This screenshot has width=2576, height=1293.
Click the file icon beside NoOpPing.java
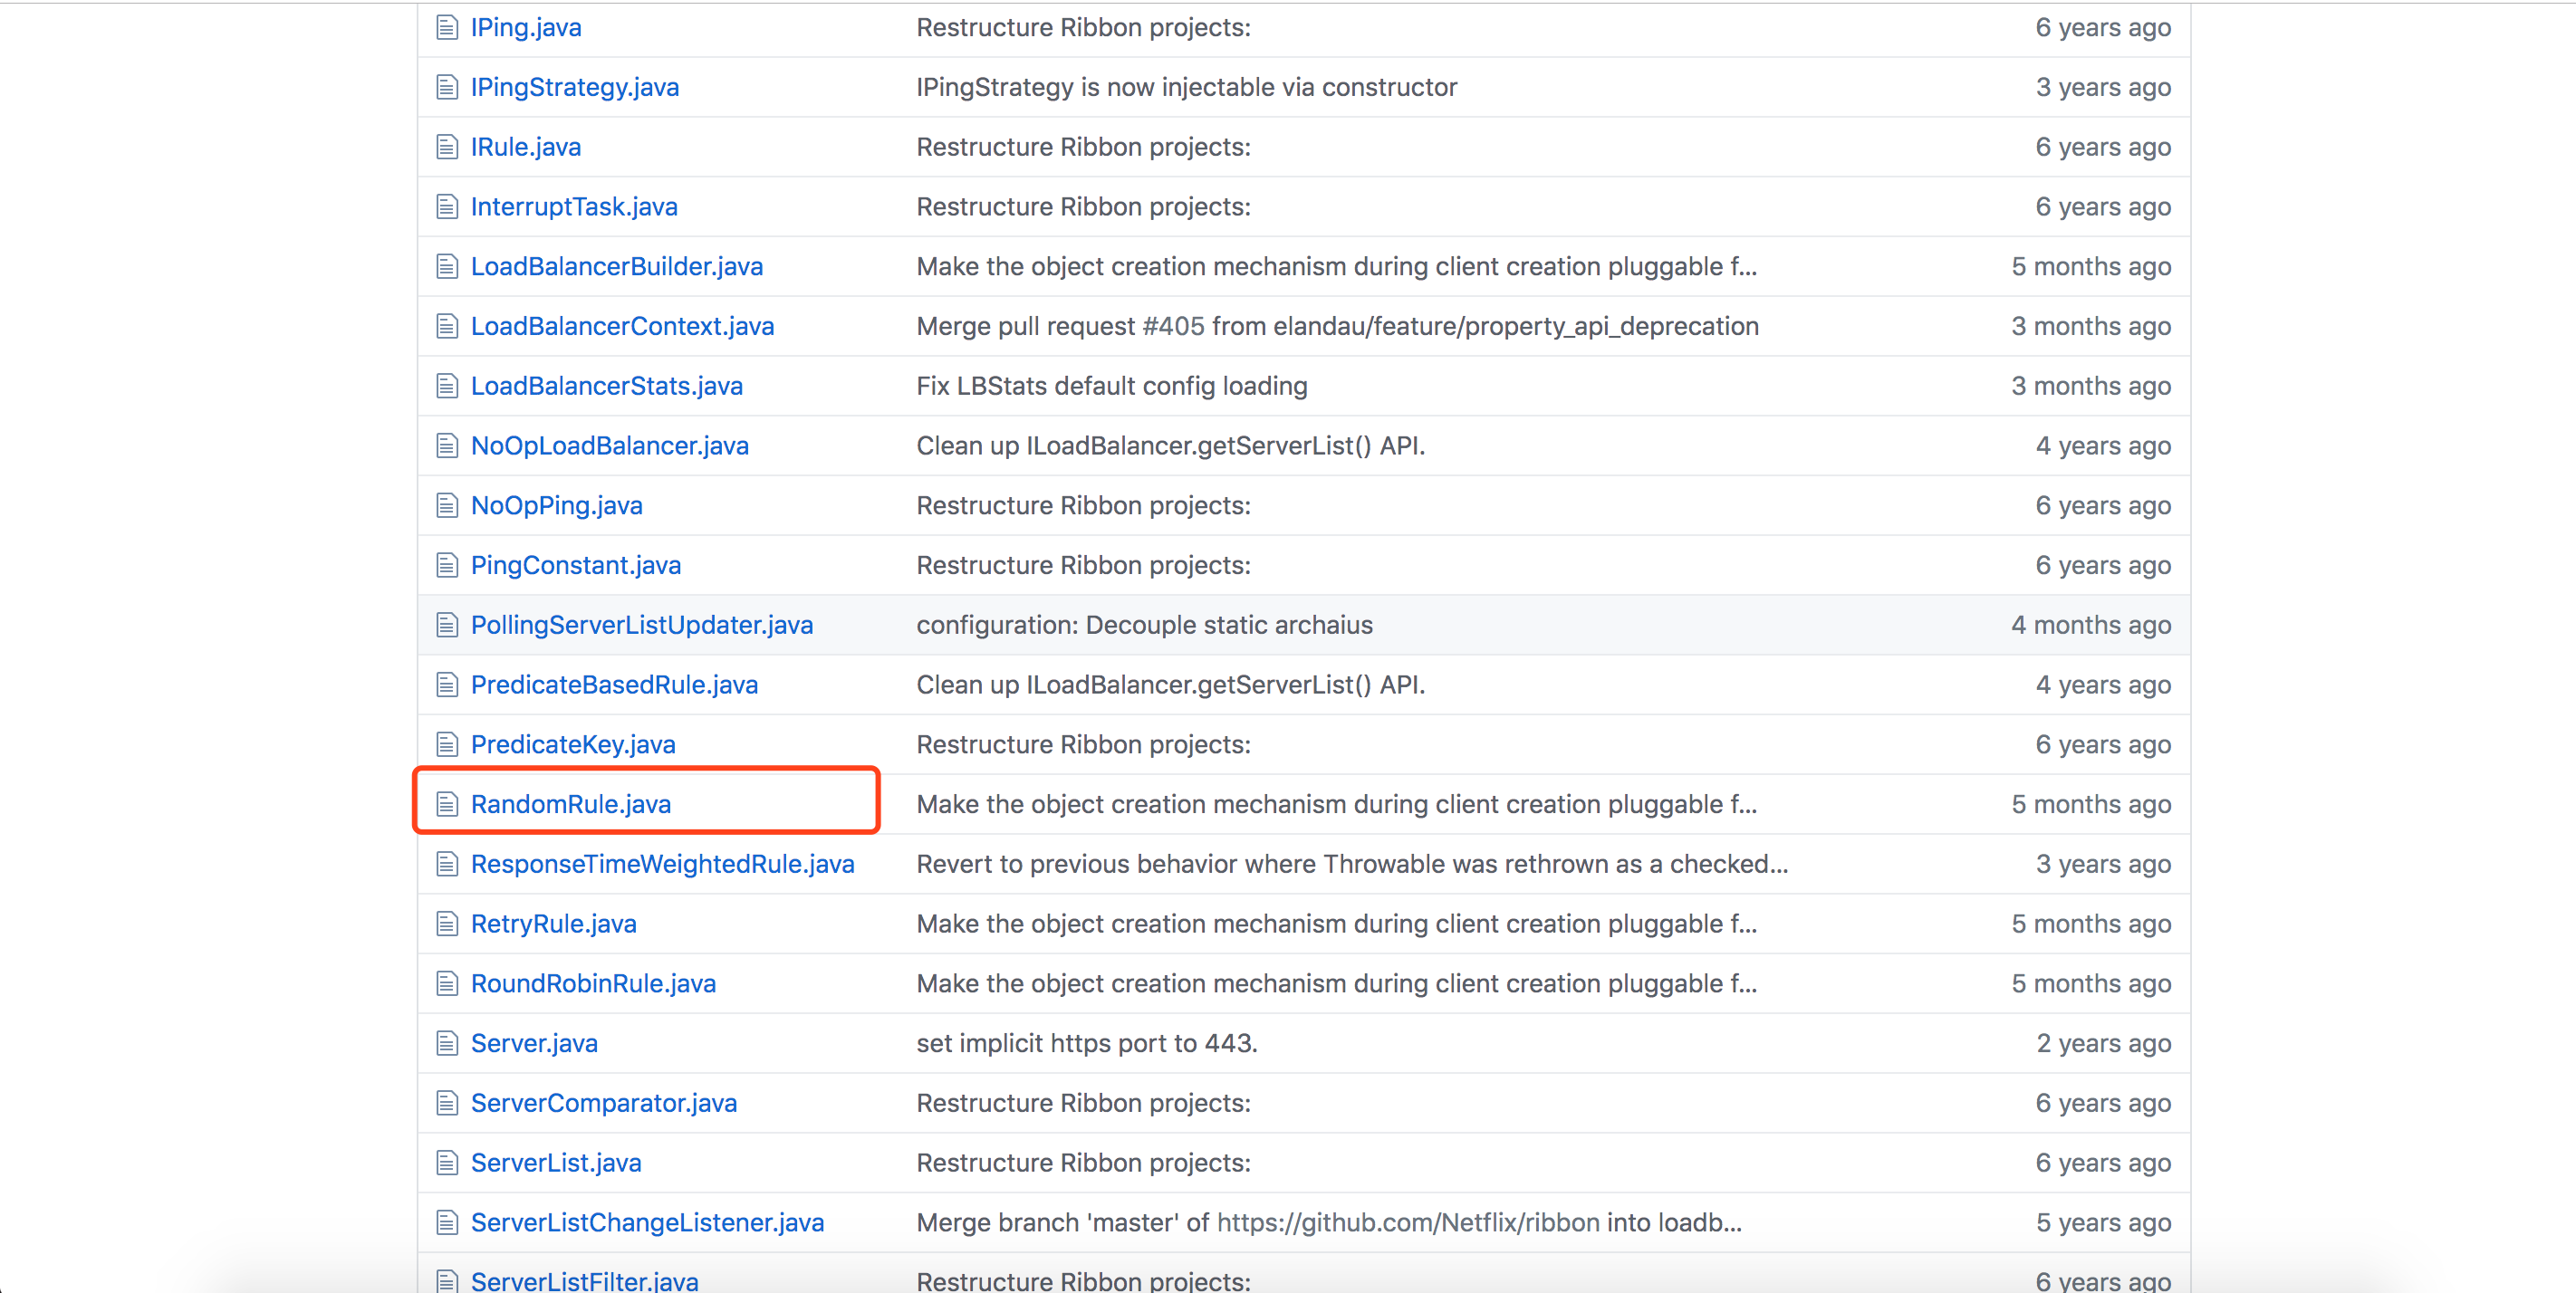(x=446, y=505)
